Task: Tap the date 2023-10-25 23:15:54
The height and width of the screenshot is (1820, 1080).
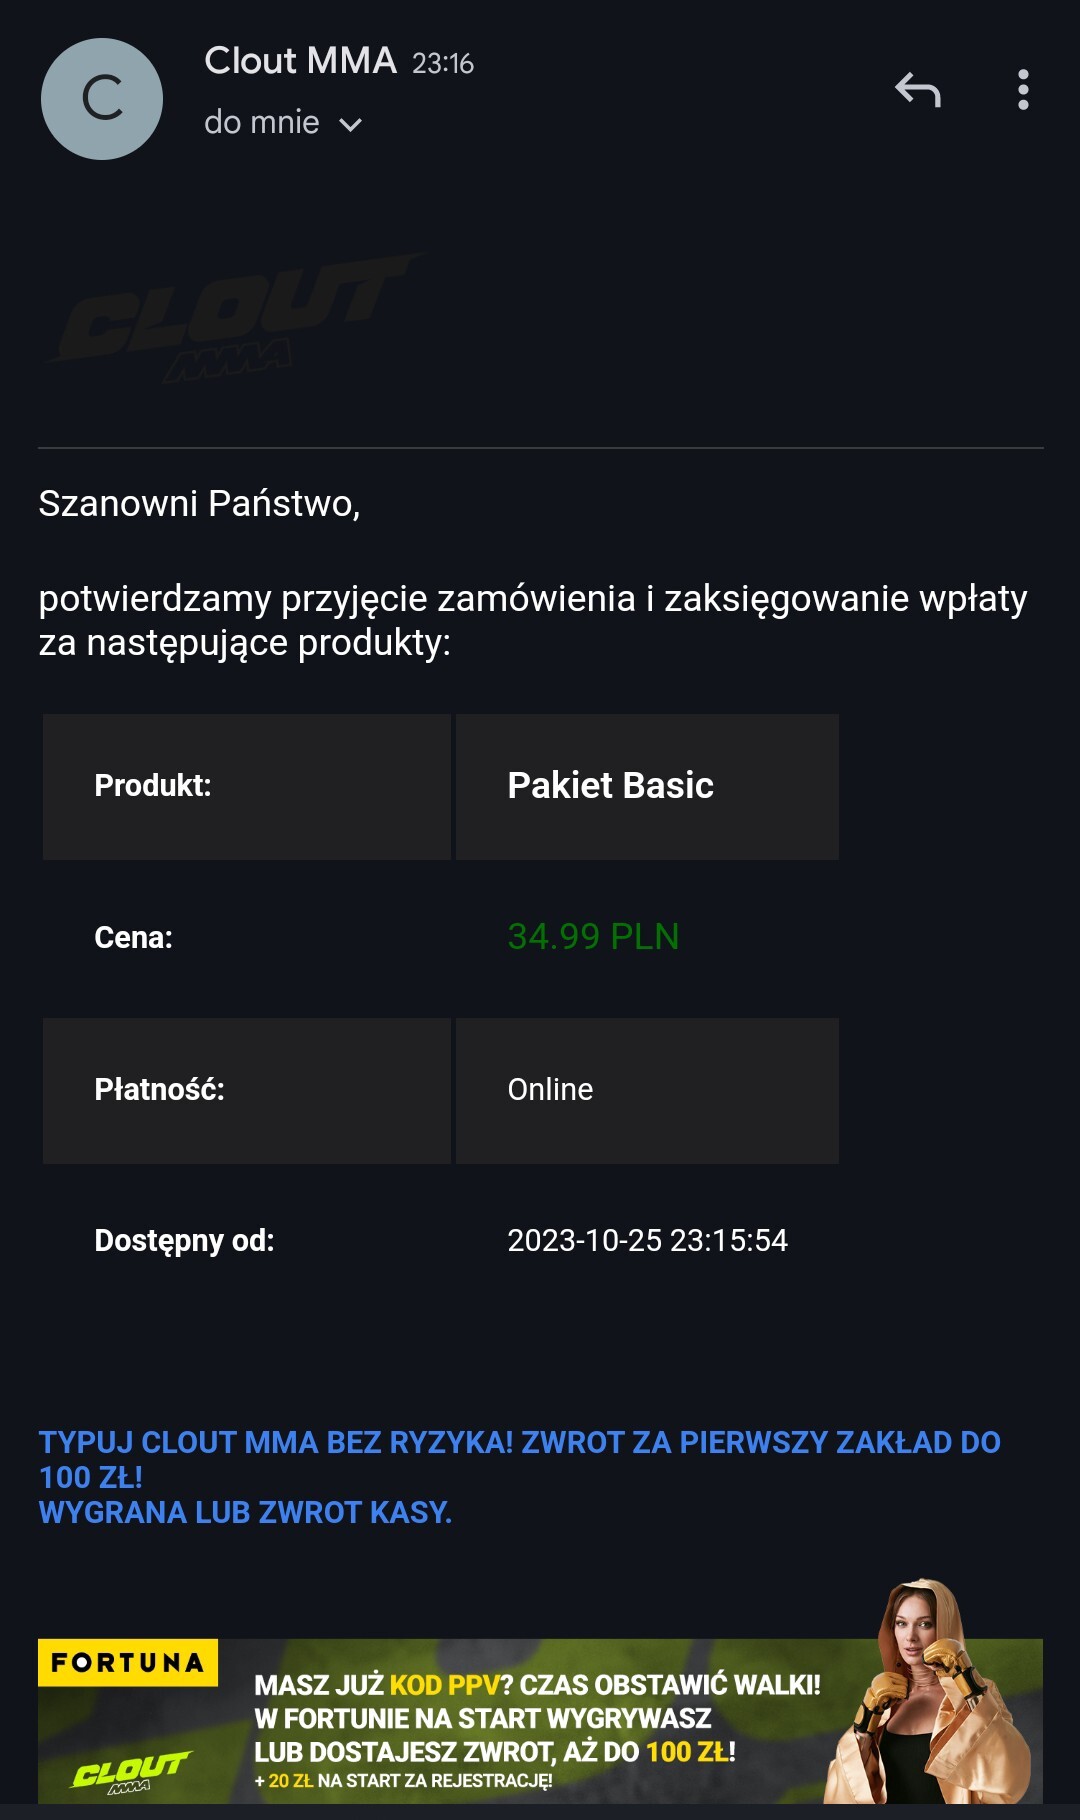Action: [x=647, y=1241]
